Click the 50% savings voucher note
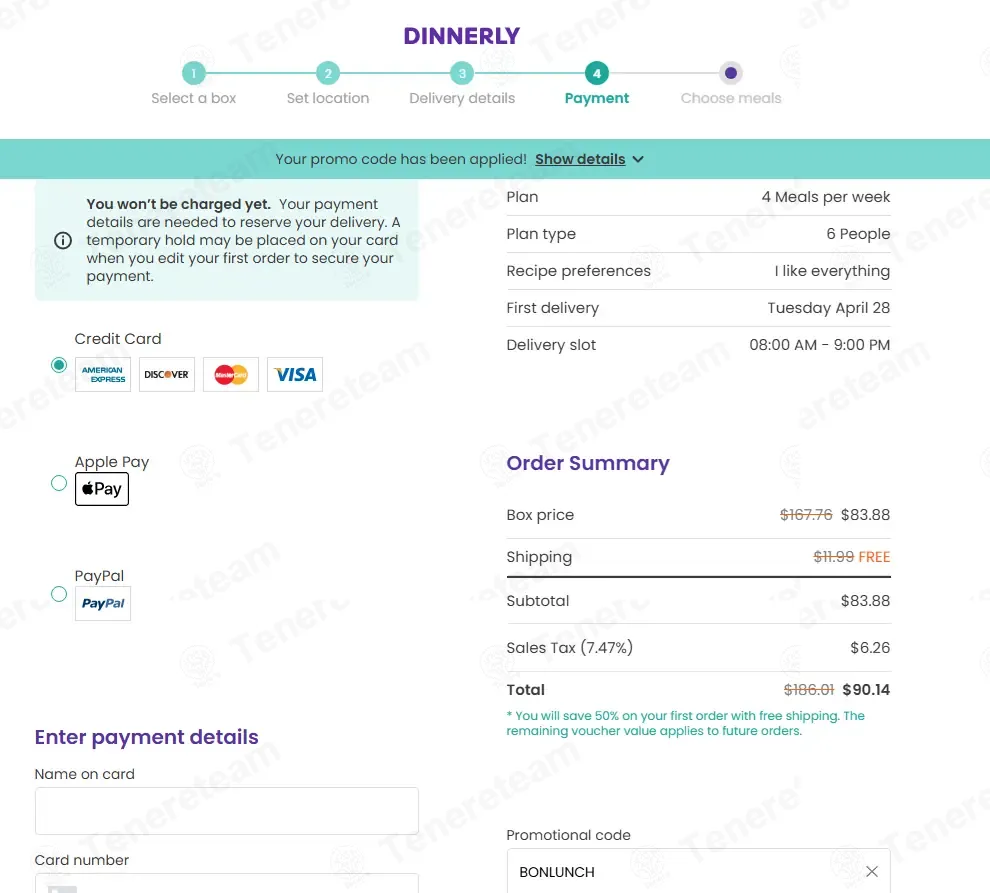Screen dimensions: 990x893 click(x=685, y=723)
